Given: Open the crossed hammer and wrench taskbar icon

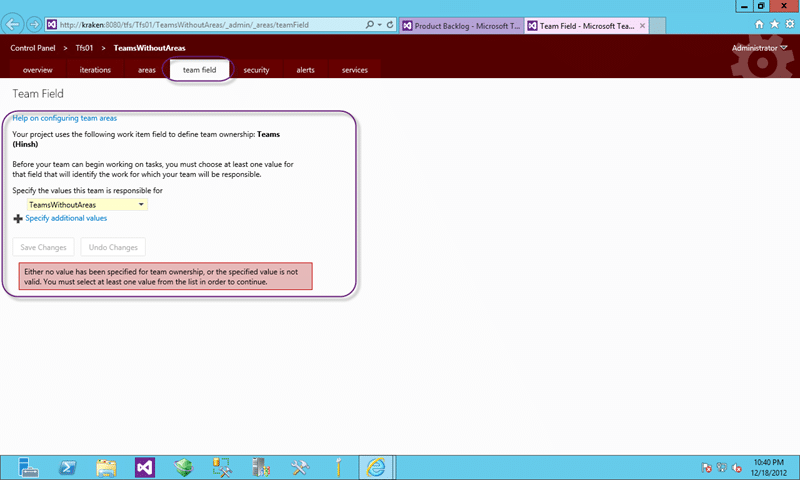Looking at the screenshot, I should coord(299,467).
